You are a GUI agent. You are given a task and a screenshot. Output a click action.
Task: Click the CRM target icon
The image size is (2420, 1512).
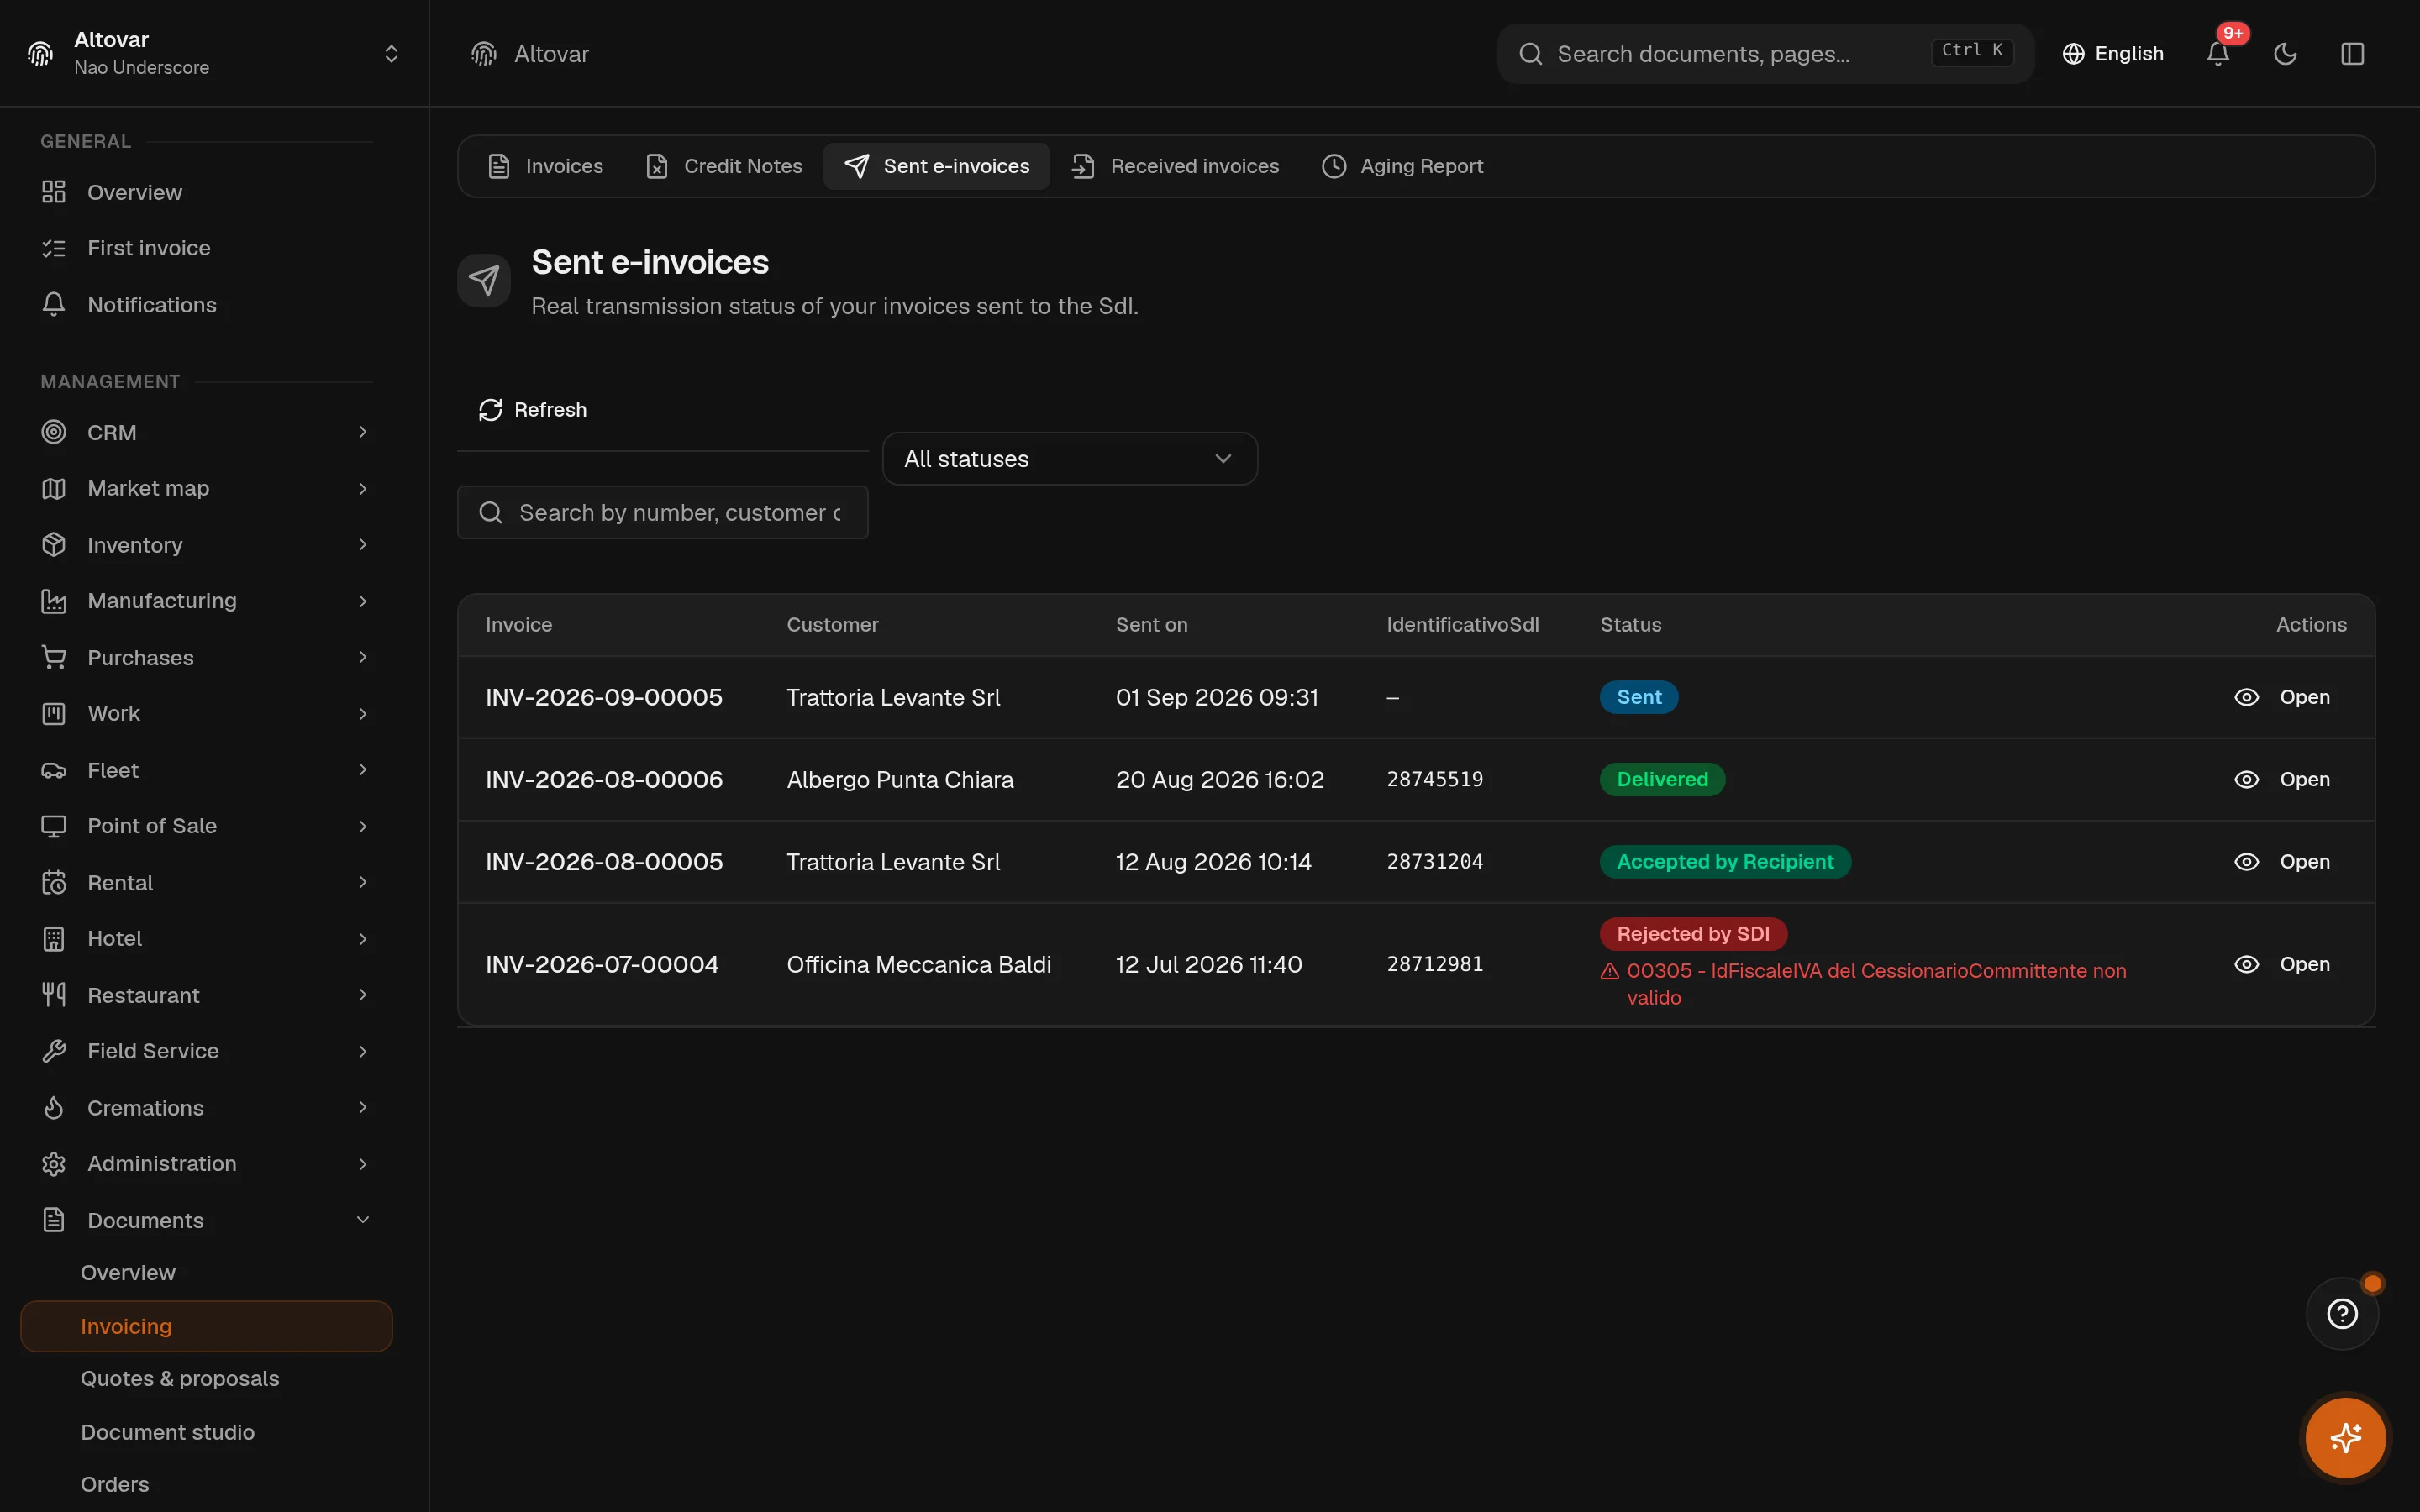[x=54, y=432]
